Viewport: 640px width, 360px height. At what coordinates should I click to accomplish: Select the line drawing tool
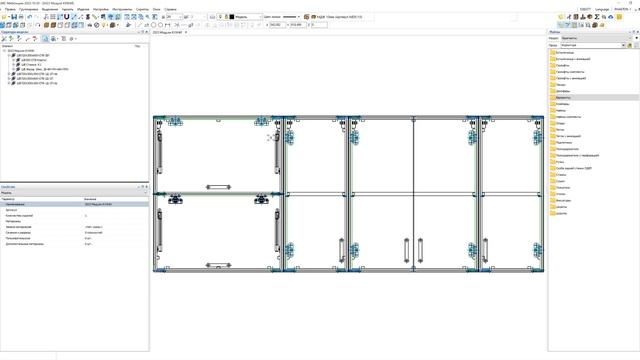click(x=139, y=25)
